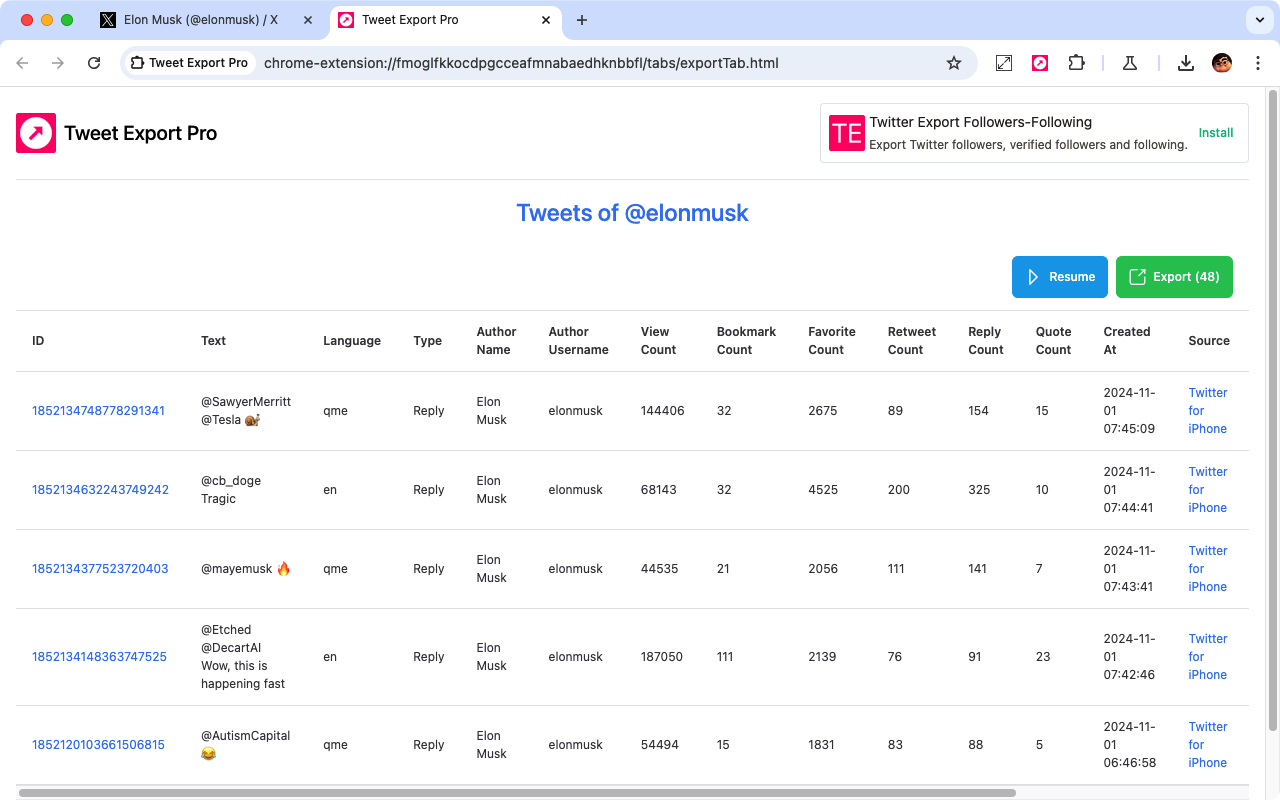This screenshot has height=800, width=1280.
Task: Click the 'View Count' column header
Action: 658,341
